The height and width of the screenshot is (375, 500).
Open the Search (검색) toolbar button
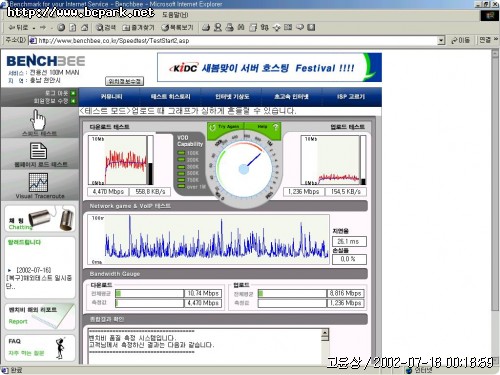click(x=106, y=27)
